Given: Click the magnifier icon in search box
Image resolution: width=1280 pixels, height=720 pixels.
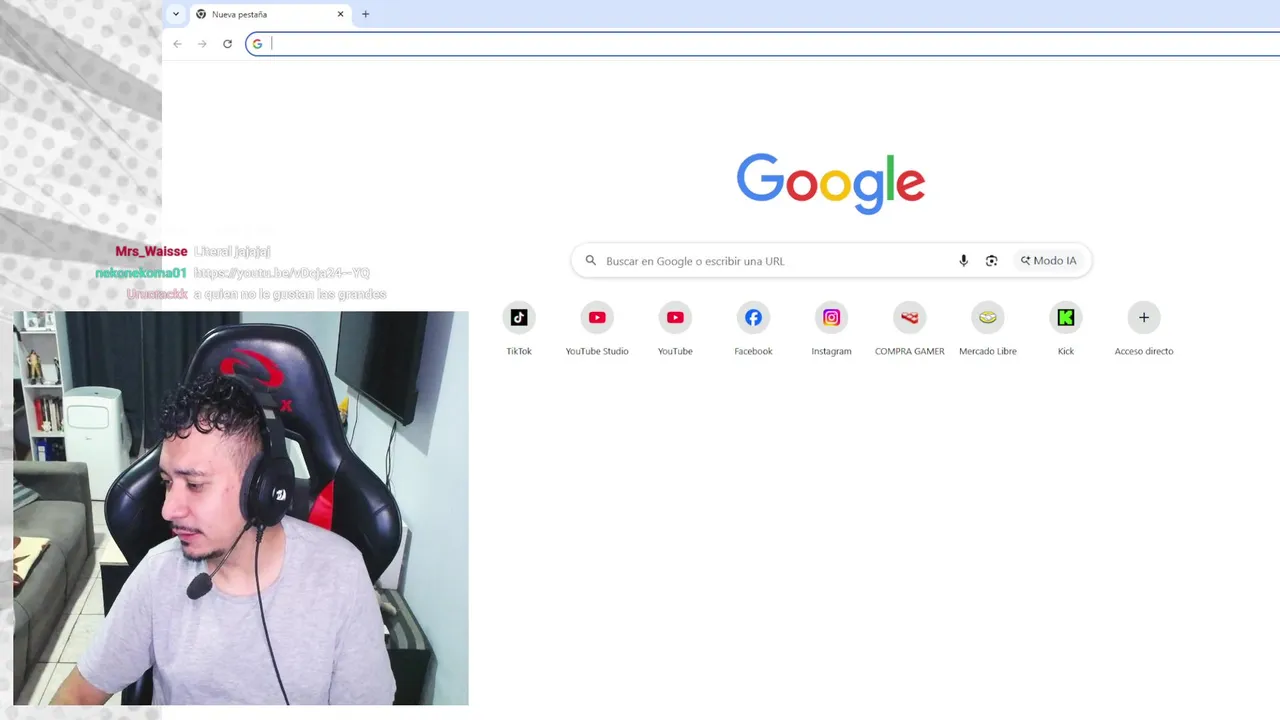Looking at the screenshot, I should coord(591,261).
